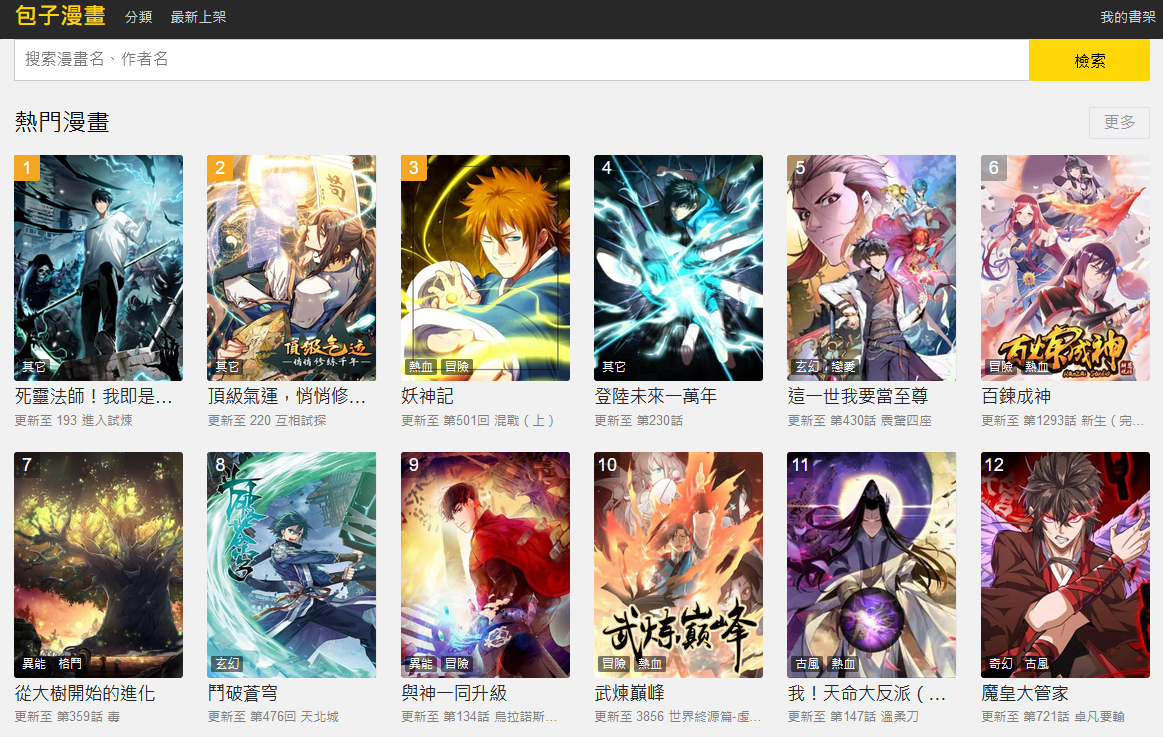This screenshot has height=737, width=1163.
Task: Click the yellow 檢索 search button
Action: pos(1090,60)
